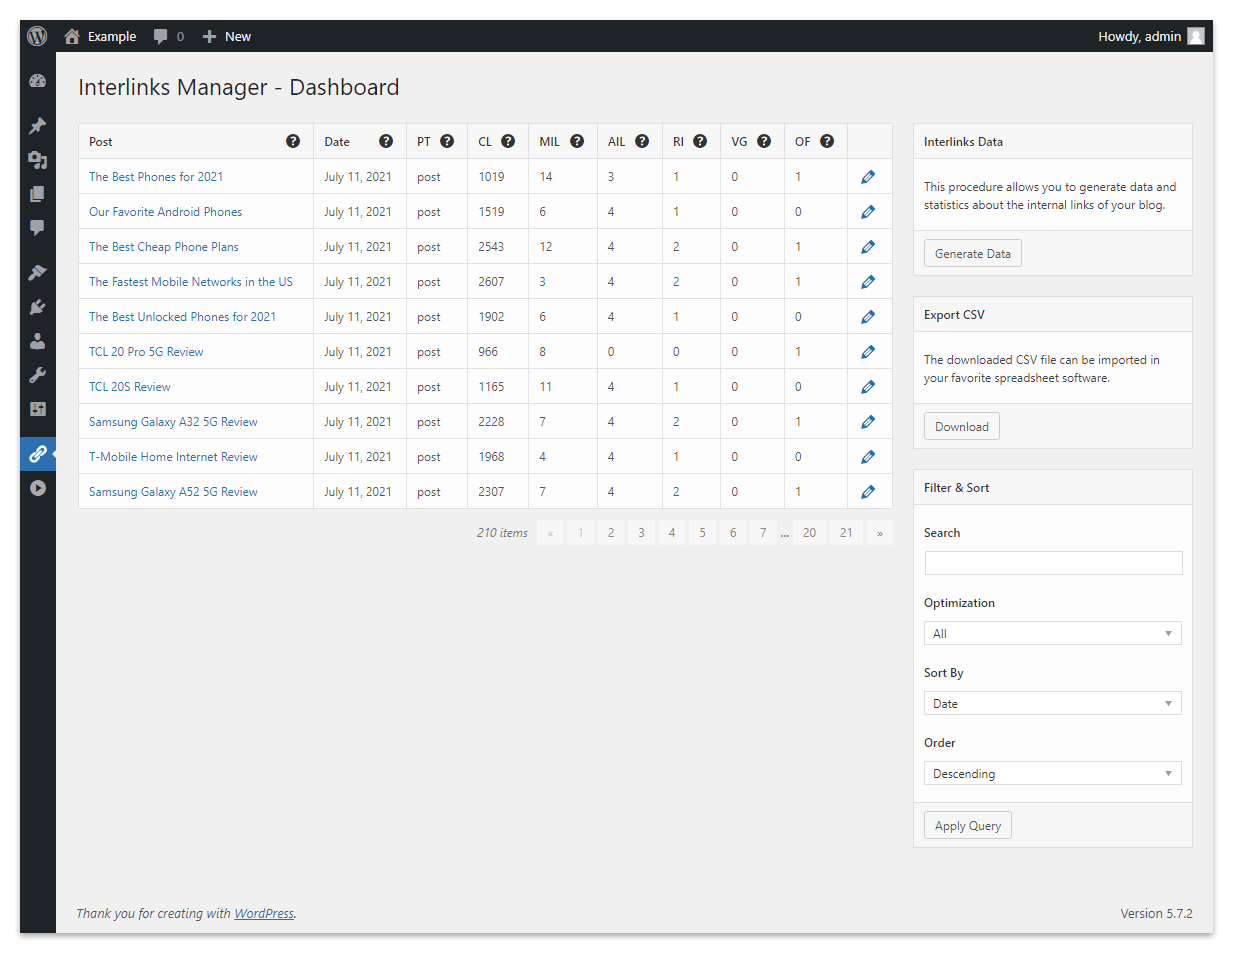
Task: Open the WordPress footer link
Action: click(x=264, y=913)
